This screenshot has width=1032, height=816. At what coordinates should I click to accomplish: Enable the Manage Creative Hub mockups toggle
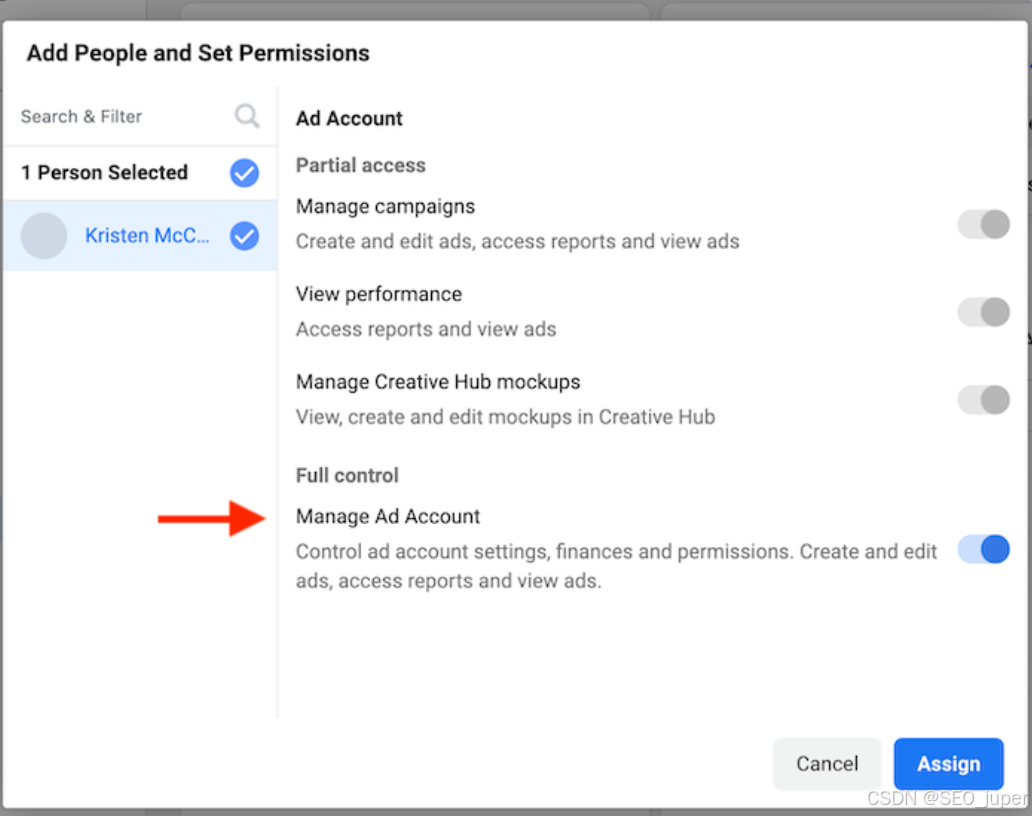point(983,400)
